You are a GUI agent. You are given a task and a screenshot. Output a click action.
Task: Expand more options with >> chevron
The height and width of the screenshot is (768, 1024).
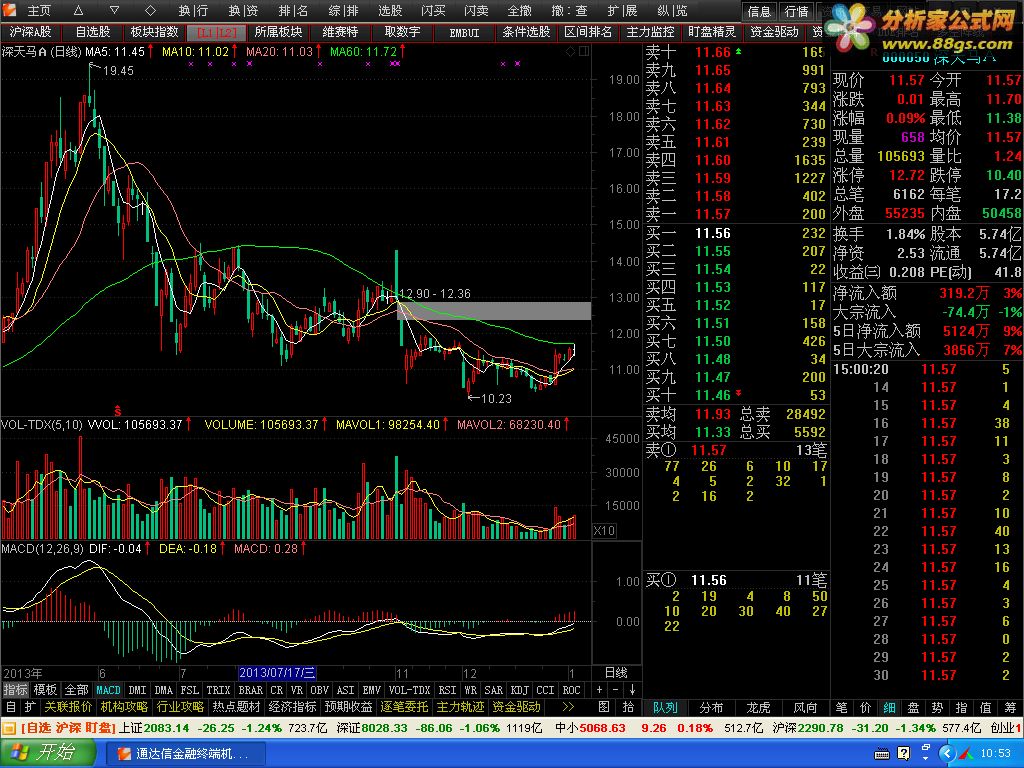[568, 707]
